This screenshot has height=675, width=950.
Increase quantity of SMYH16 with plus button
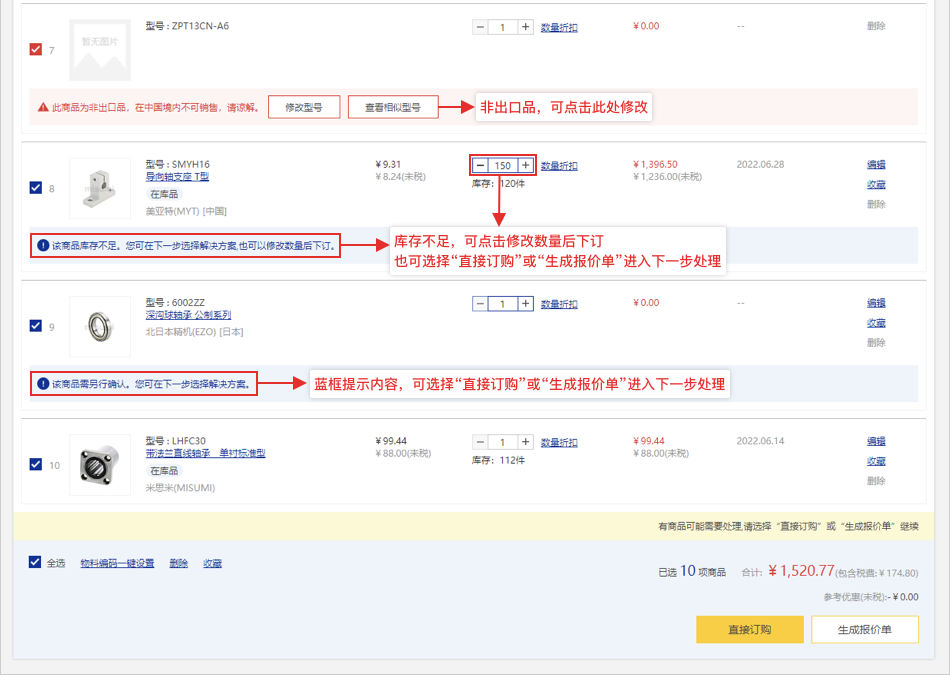coord(526,165)
